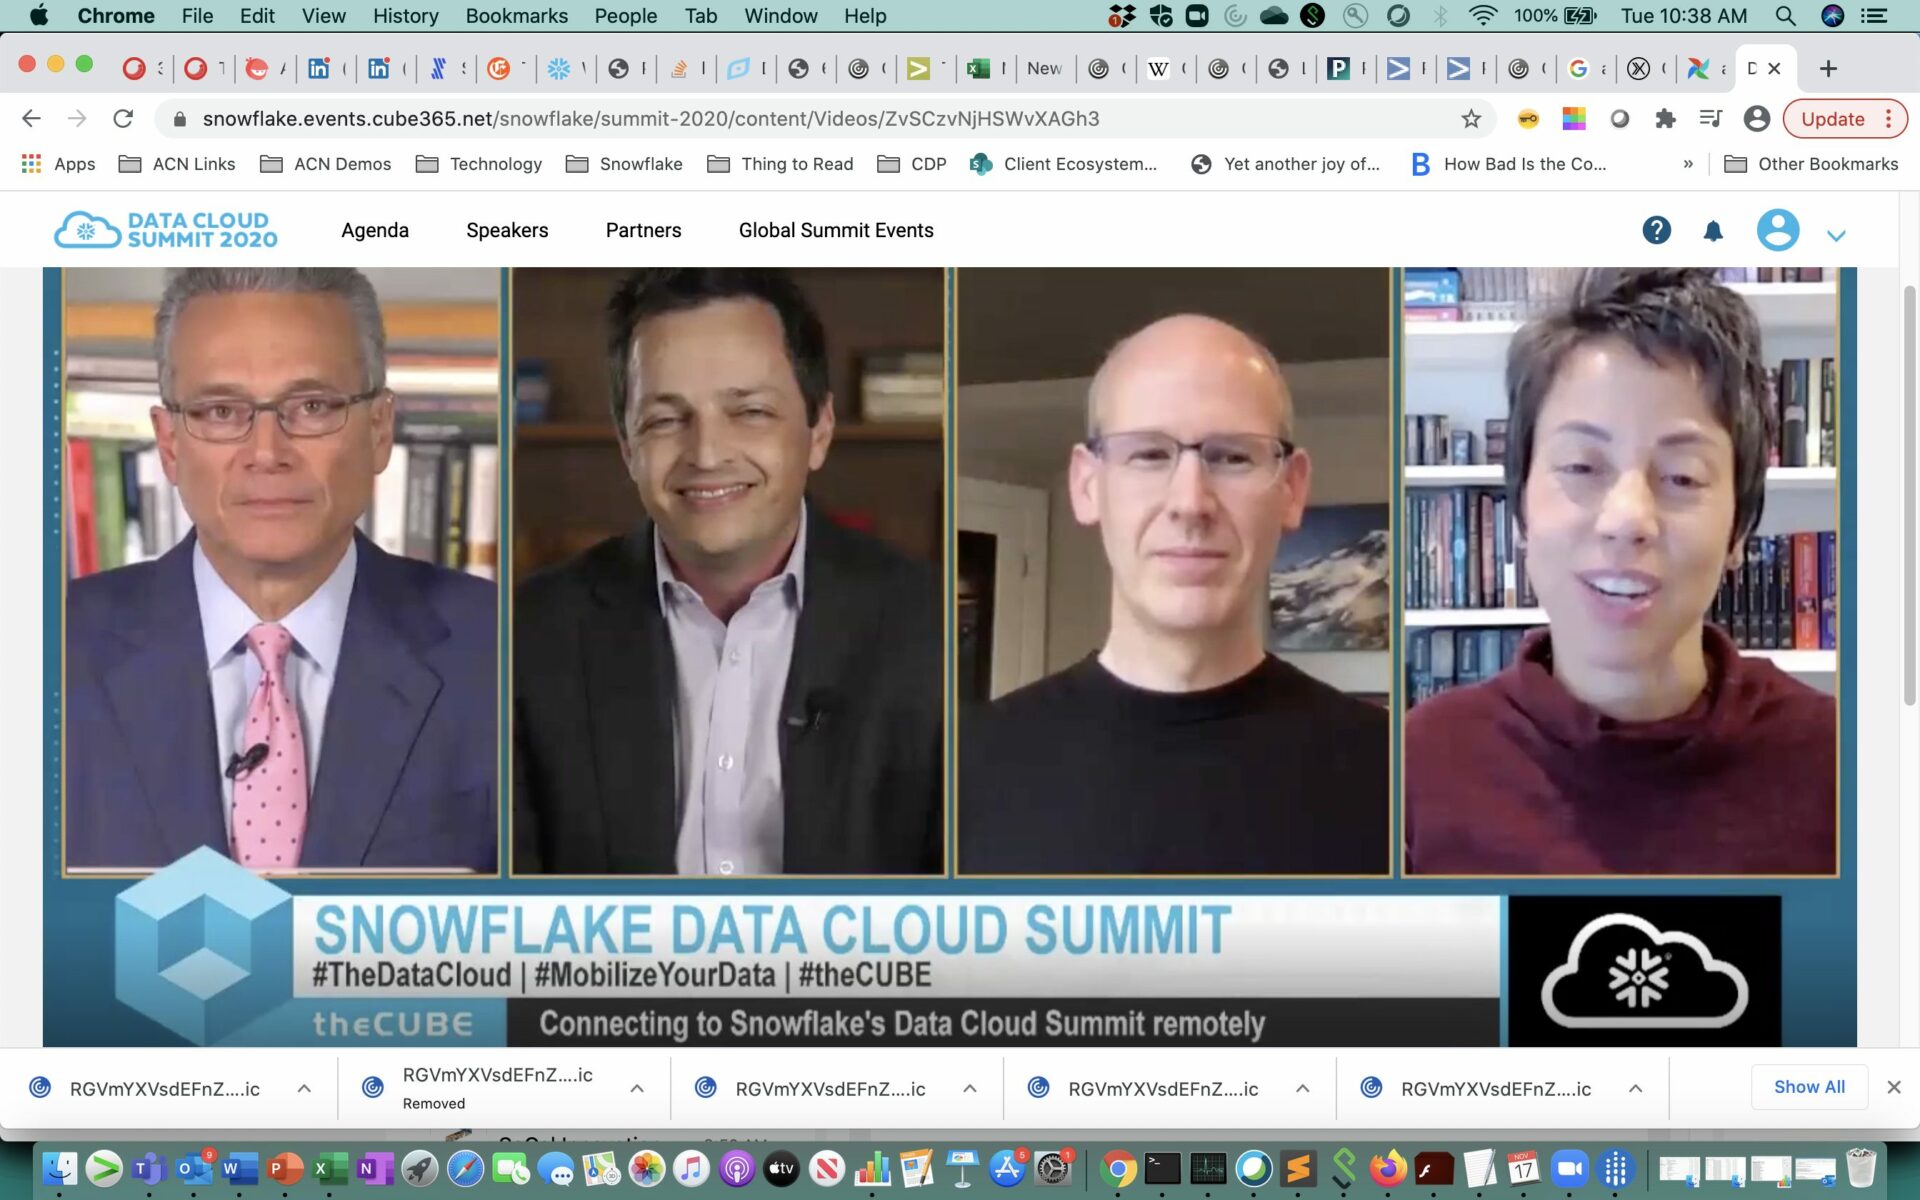The image size is (1920, 1200).
Task: Open the user profile avatar
Action: coord(1777,230)
